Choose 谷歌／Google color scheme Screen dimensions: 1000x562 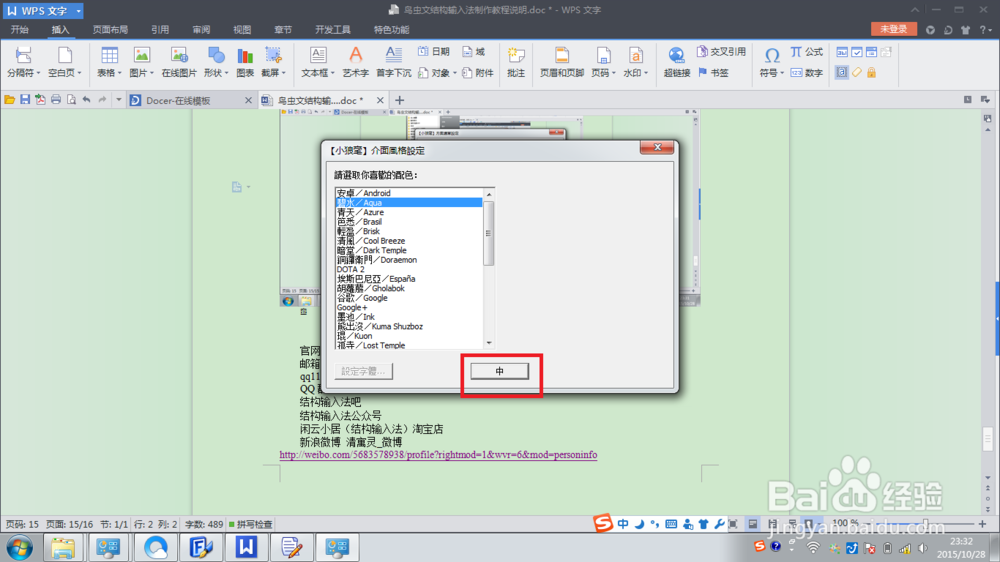coord(409,298)
